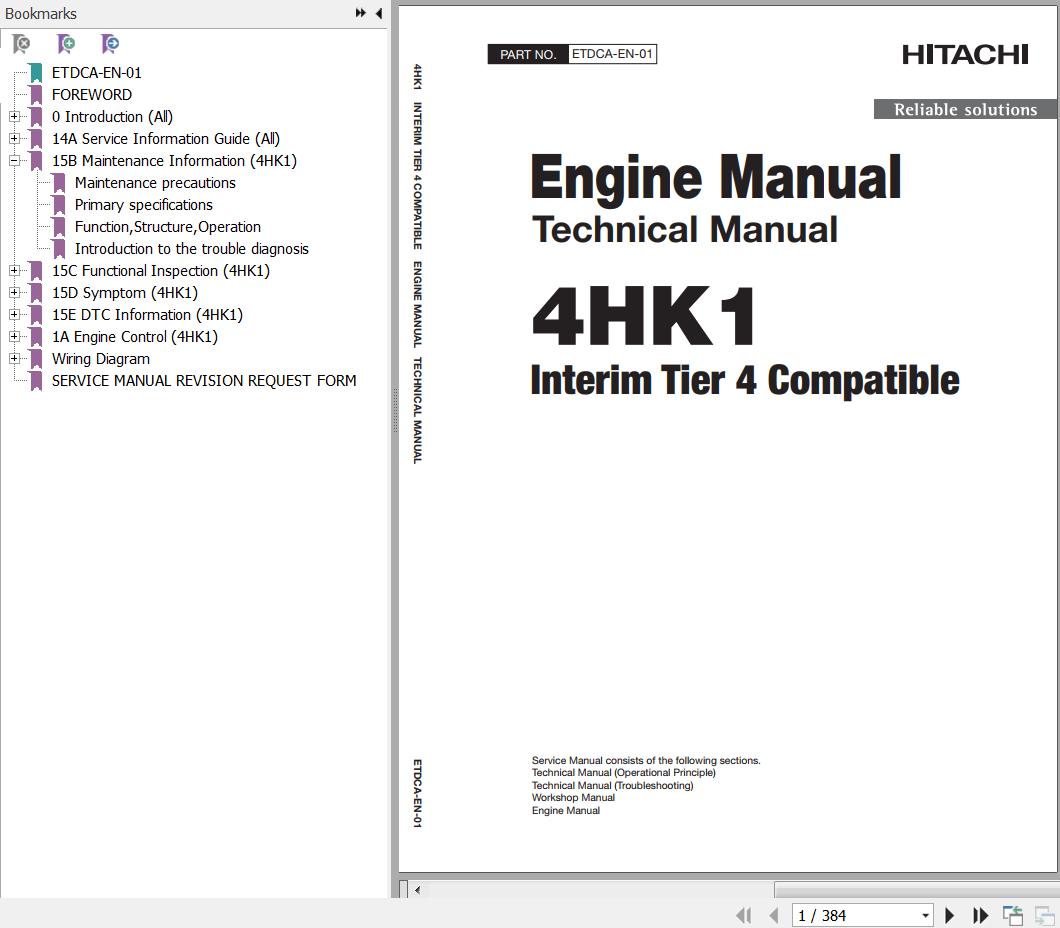
Task: Expand the 15D Symptom (4HK1) bookmark
Action: click(14, 293)
